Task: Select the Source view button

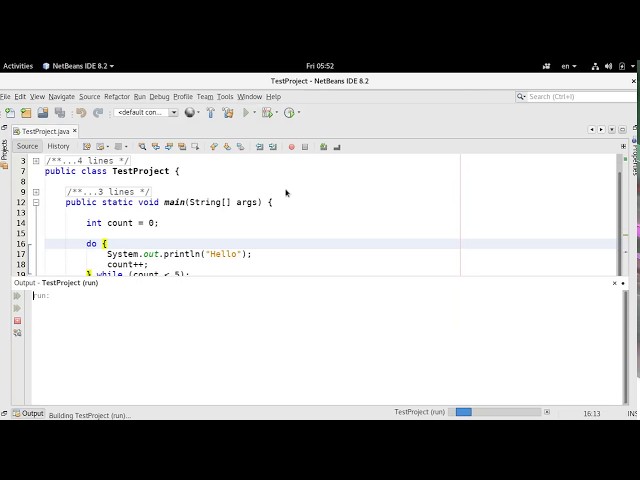Action: [x=27, y=146]
